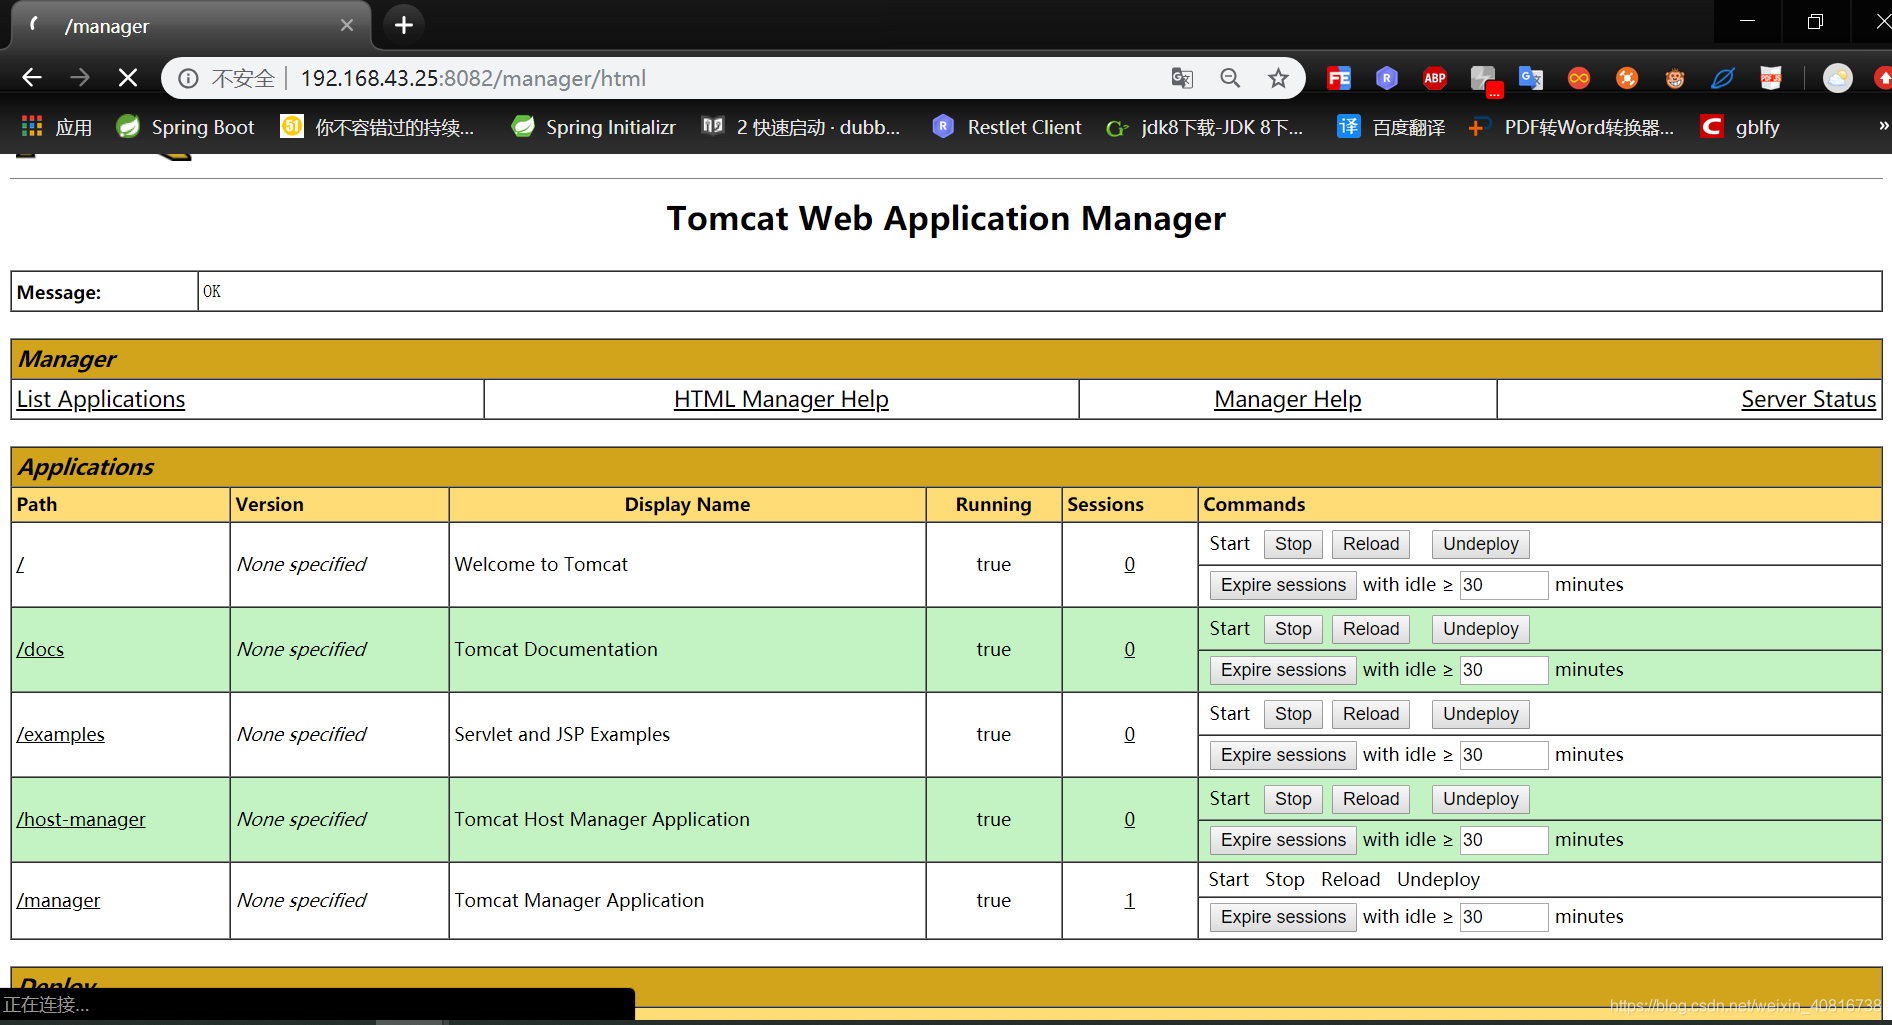This screenshot has width=1892, height=1025.
Task: Open the /examples application link
Action: coord(60,734)
